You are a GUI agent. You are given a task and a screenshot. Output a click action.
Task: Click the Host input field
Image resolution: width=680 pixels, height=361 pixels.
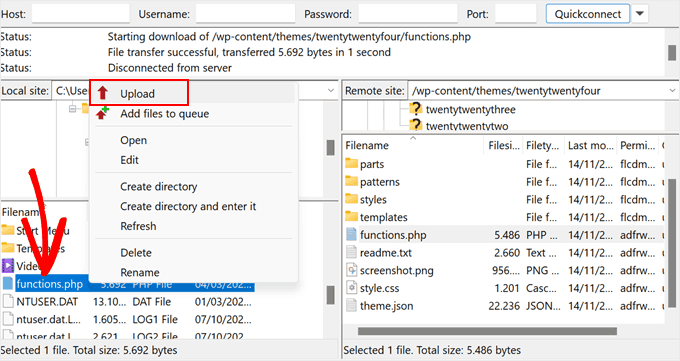pos(81,13)
